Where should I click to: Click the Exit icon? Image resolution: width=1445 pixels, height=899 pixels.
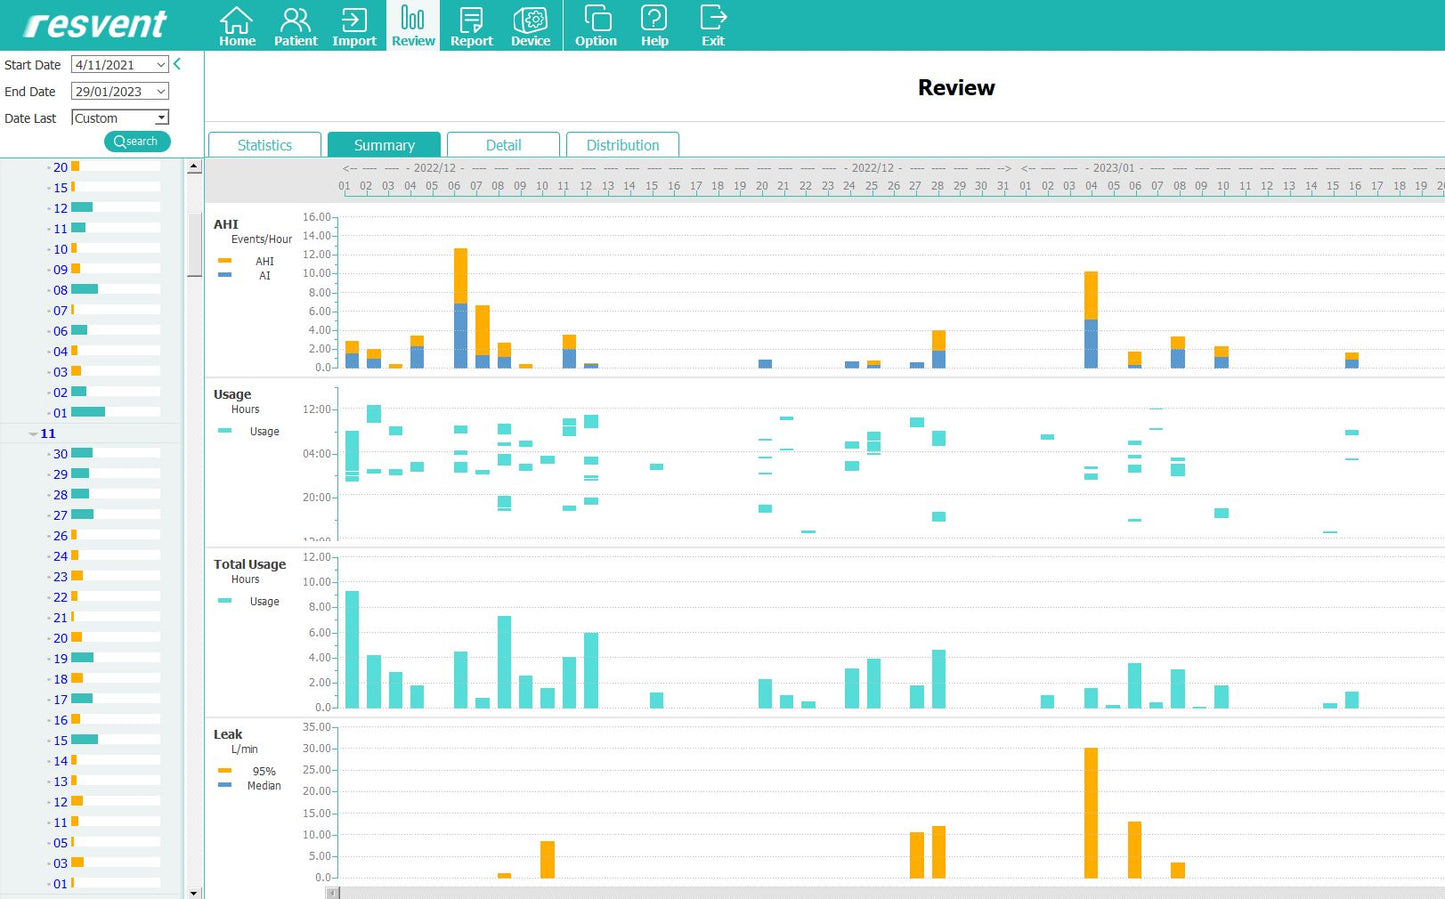[713, 26]
